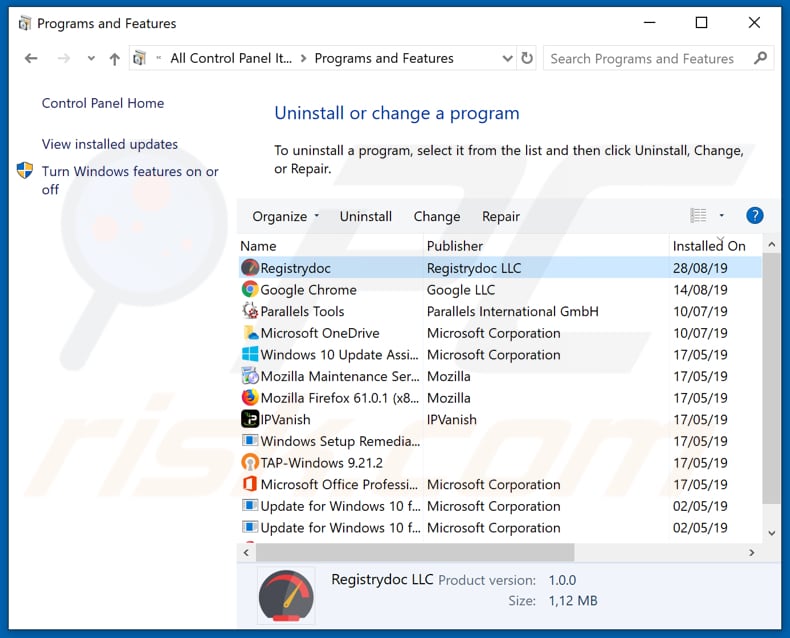Click the Microsoft Office Professional icon
The image size is (790, 638).
[250, 484]
